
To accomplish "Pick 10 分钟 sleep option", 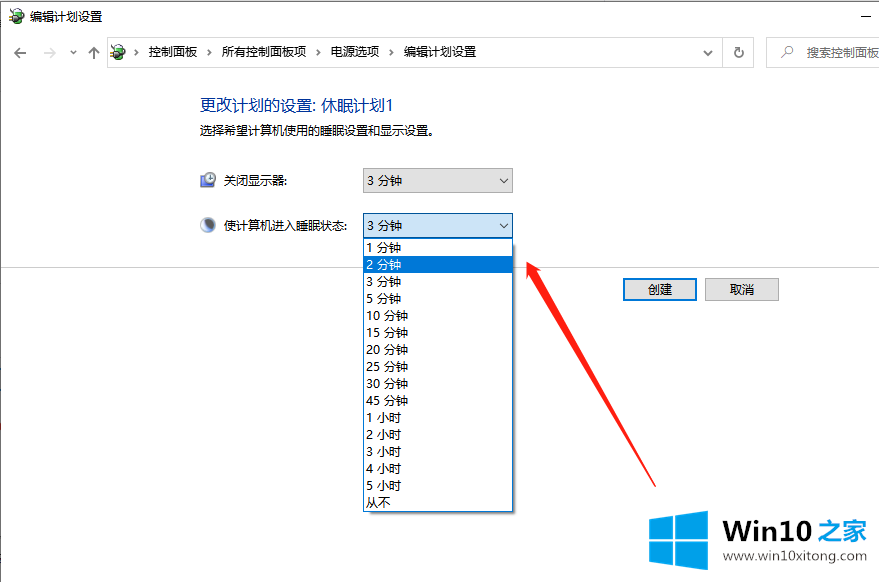I will coord(438,316).
